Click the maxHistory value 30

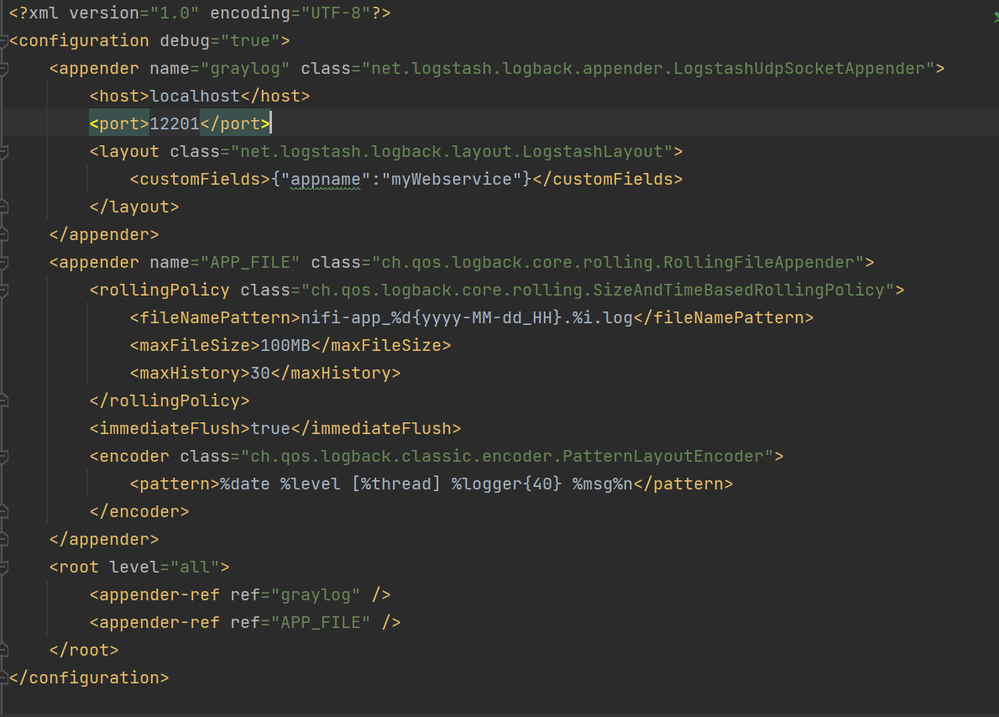tap(260, 373)
